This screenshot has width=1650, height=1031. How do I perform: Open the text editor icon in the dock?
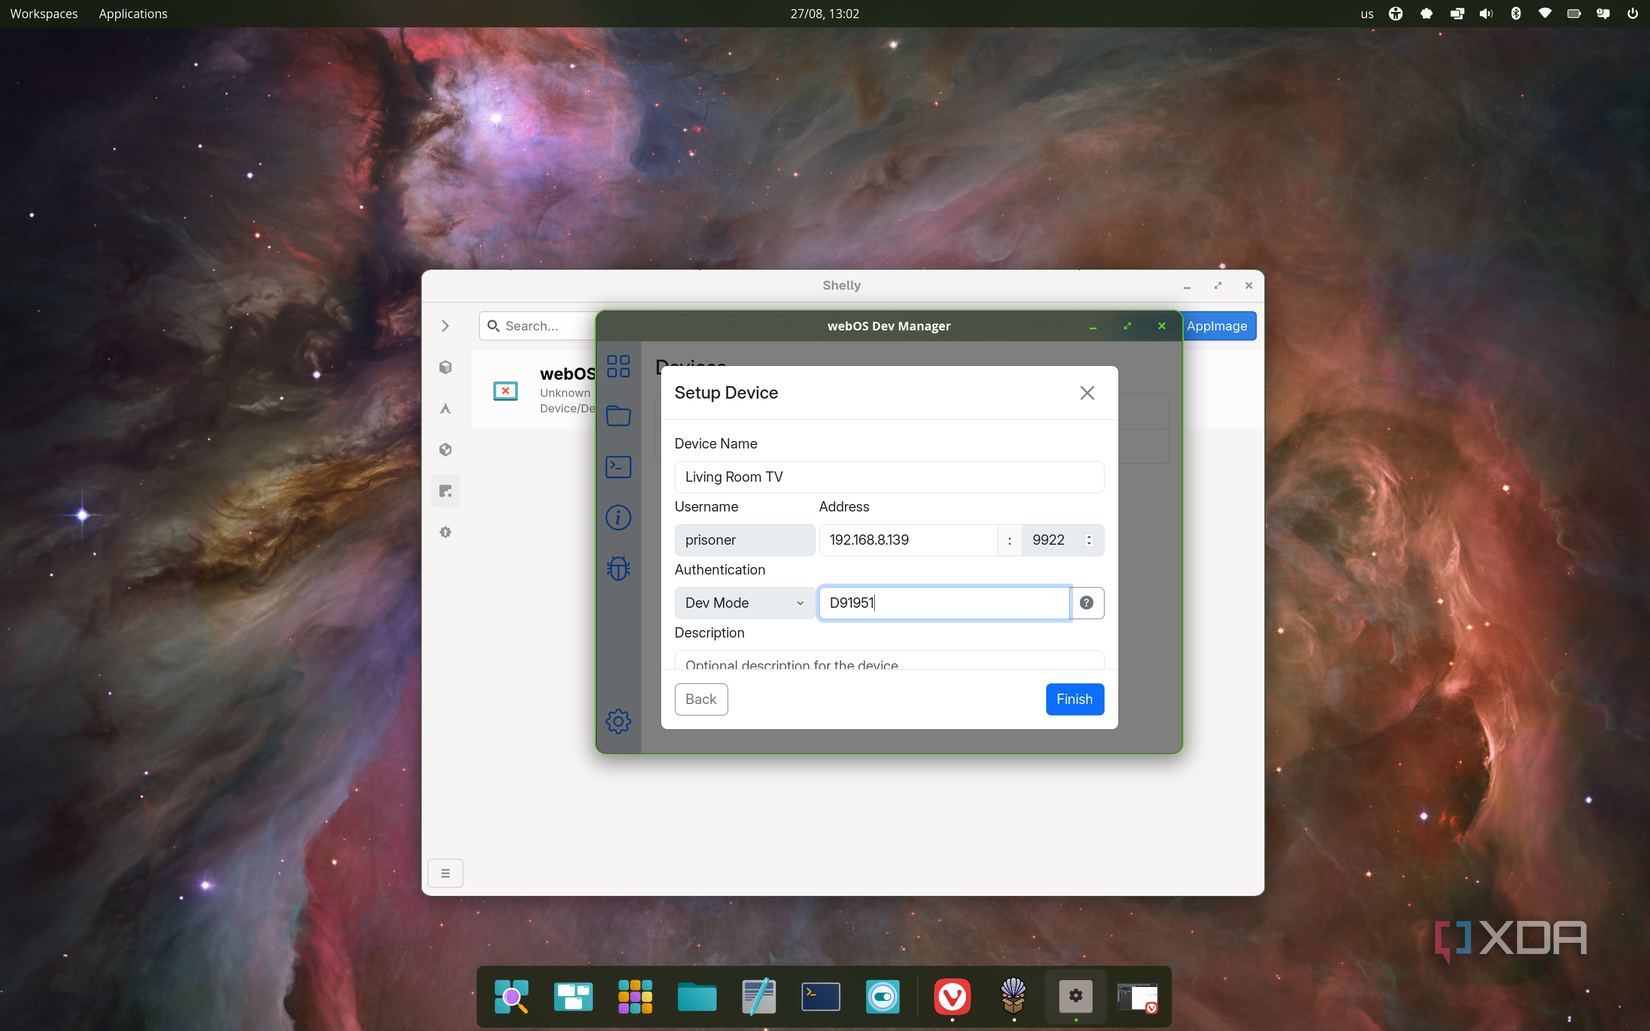759,996
